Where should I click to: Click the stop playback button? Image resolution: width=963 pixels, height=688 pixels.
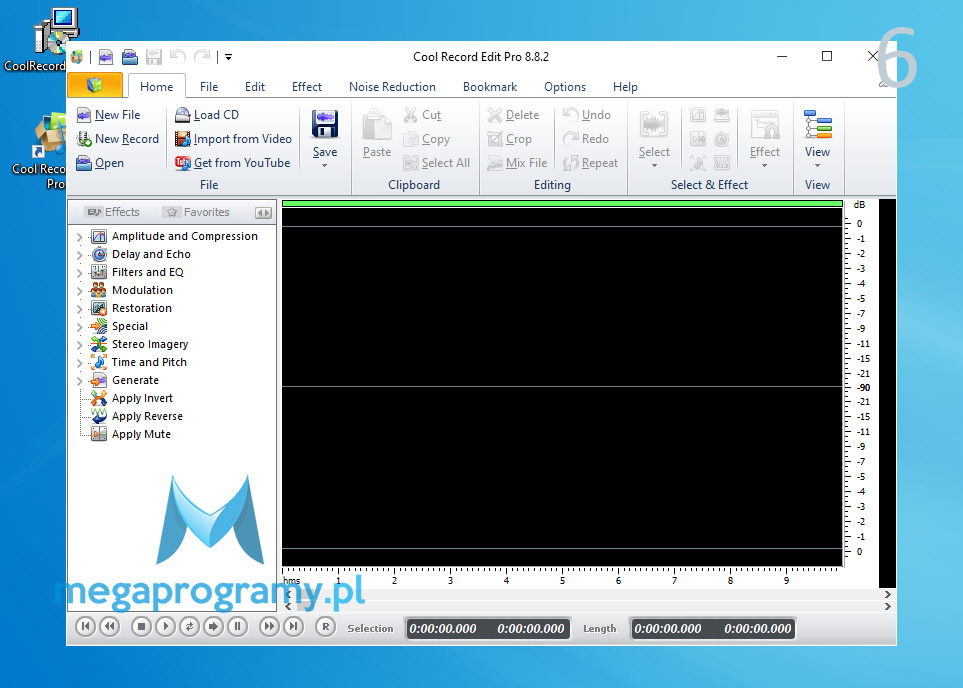(141, 627)
